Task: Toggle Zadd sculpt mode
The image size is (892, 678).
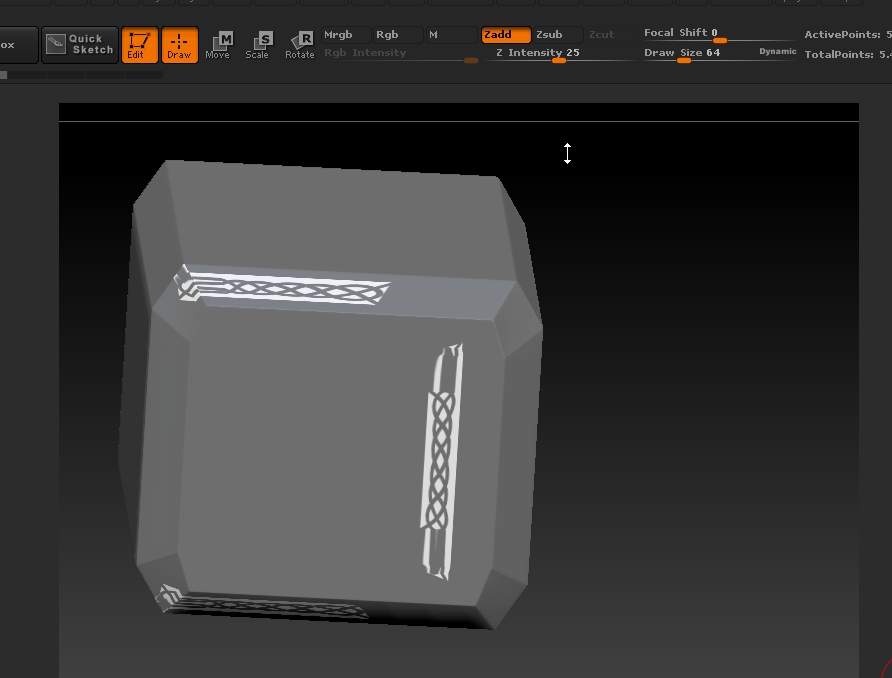Action: coord(506,35)
